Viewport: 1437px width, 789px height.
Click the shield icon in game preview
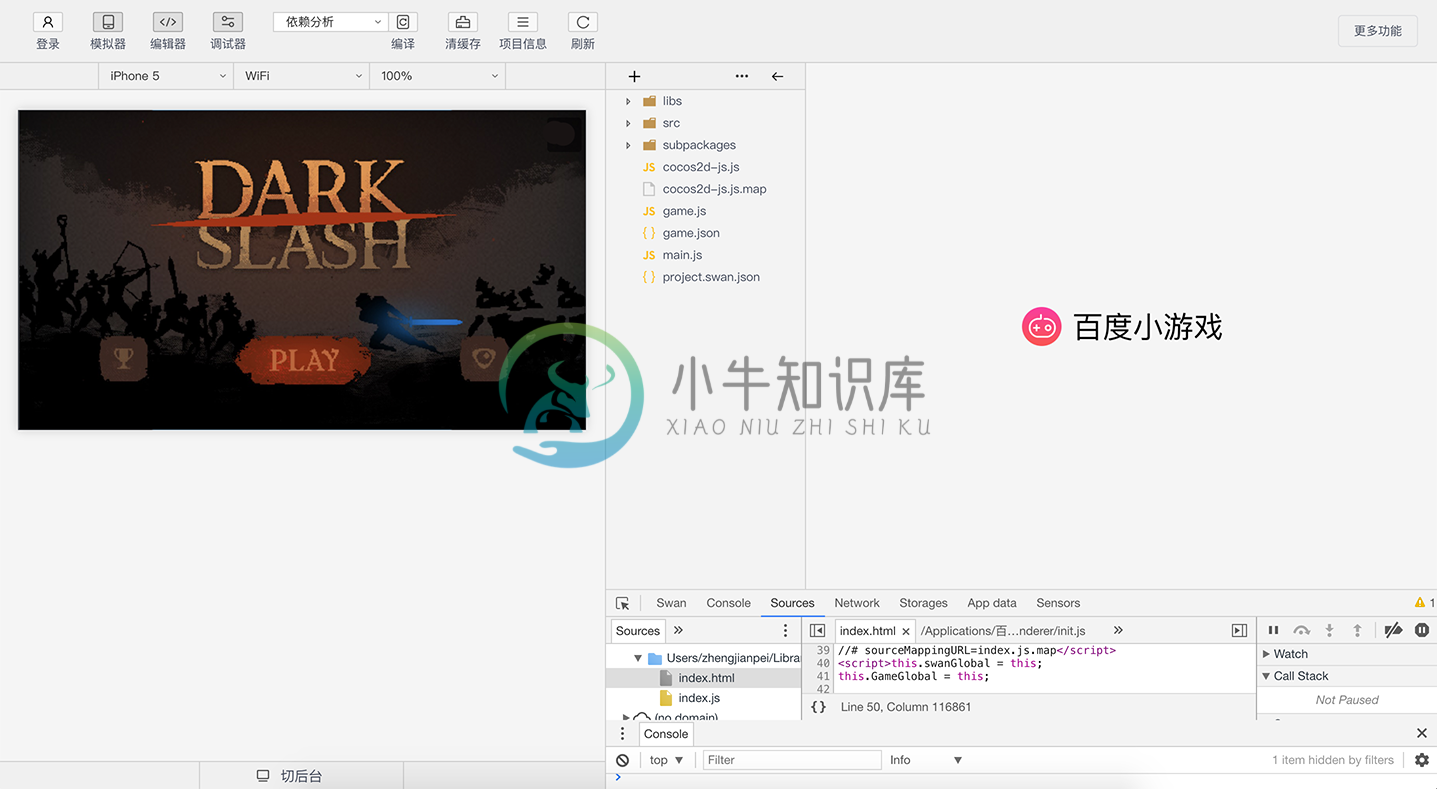click(x=484, y=357)
